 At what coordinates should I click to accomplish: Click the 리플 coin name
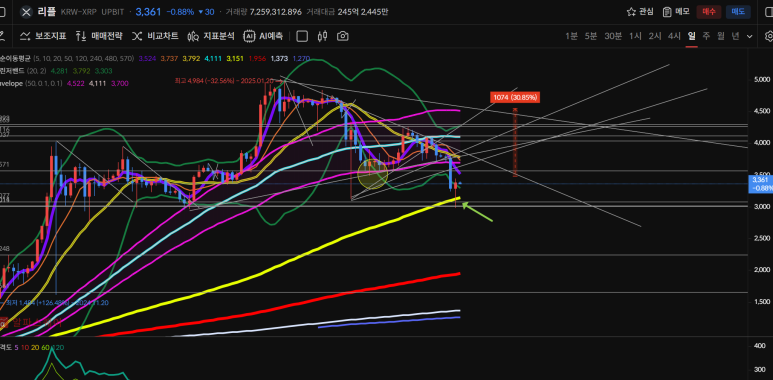[x=46, y=12]
